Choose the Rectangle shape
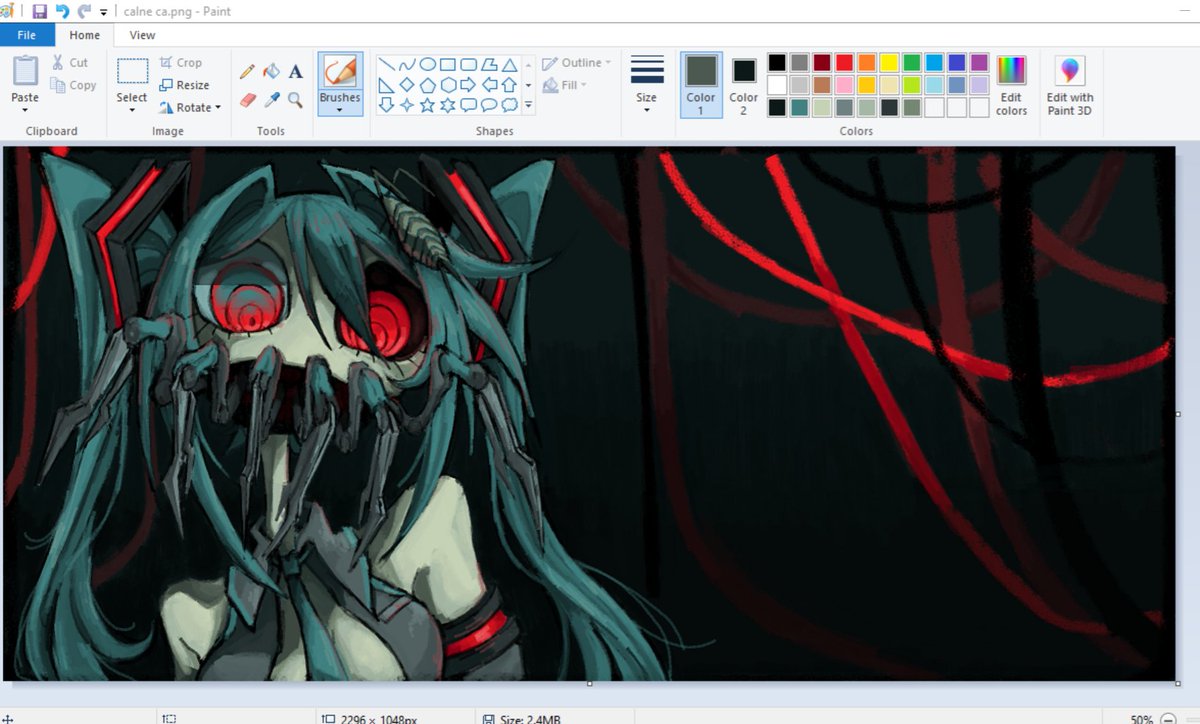Screen dimensions: 1200x724 [448, 65]
